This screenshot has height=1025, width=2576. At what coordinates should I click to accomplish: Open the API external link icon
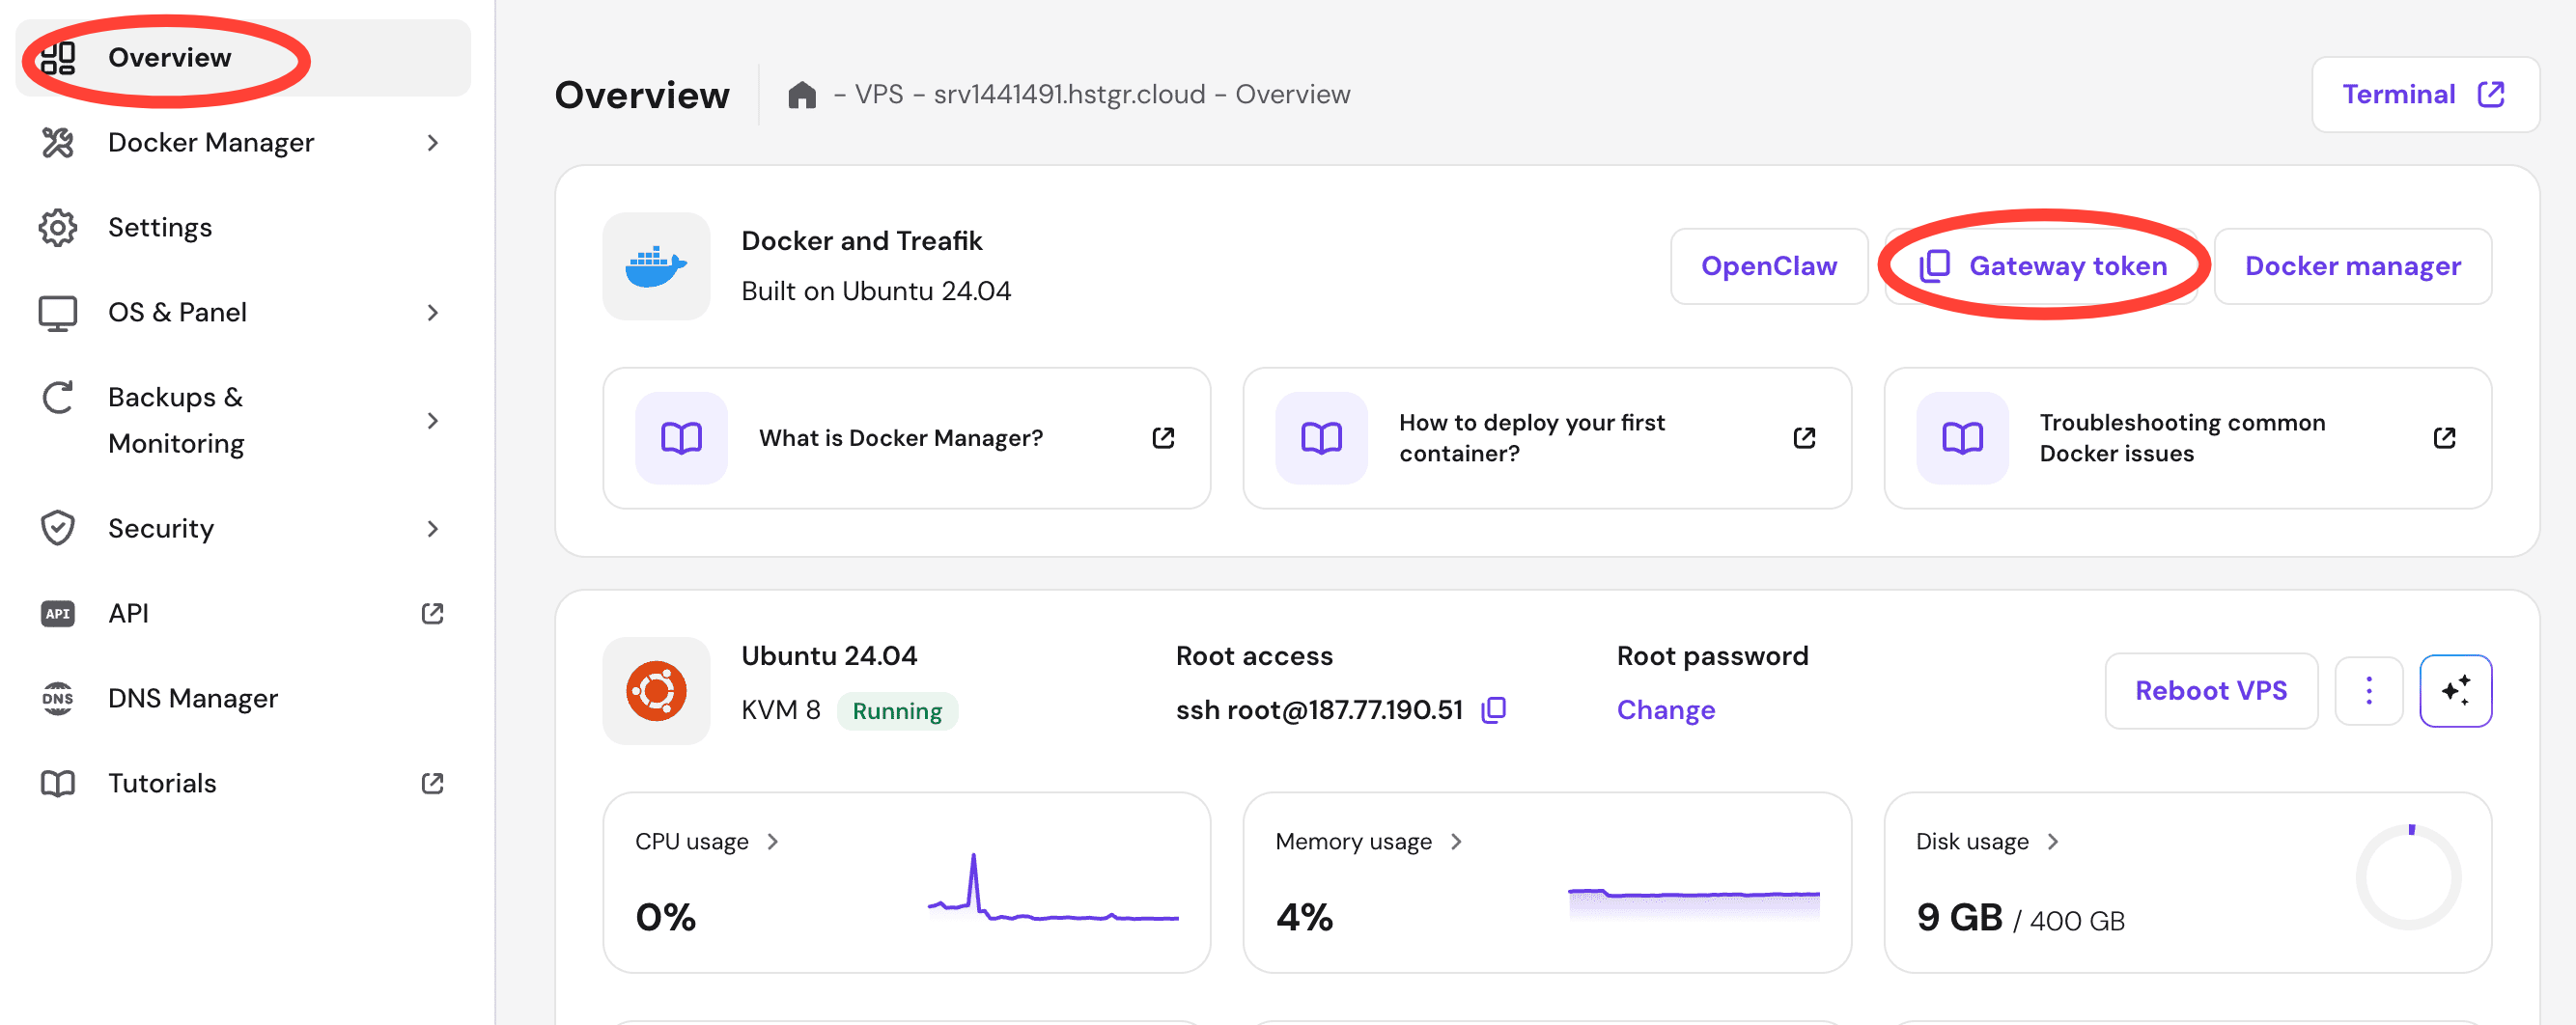click(433, 613)
